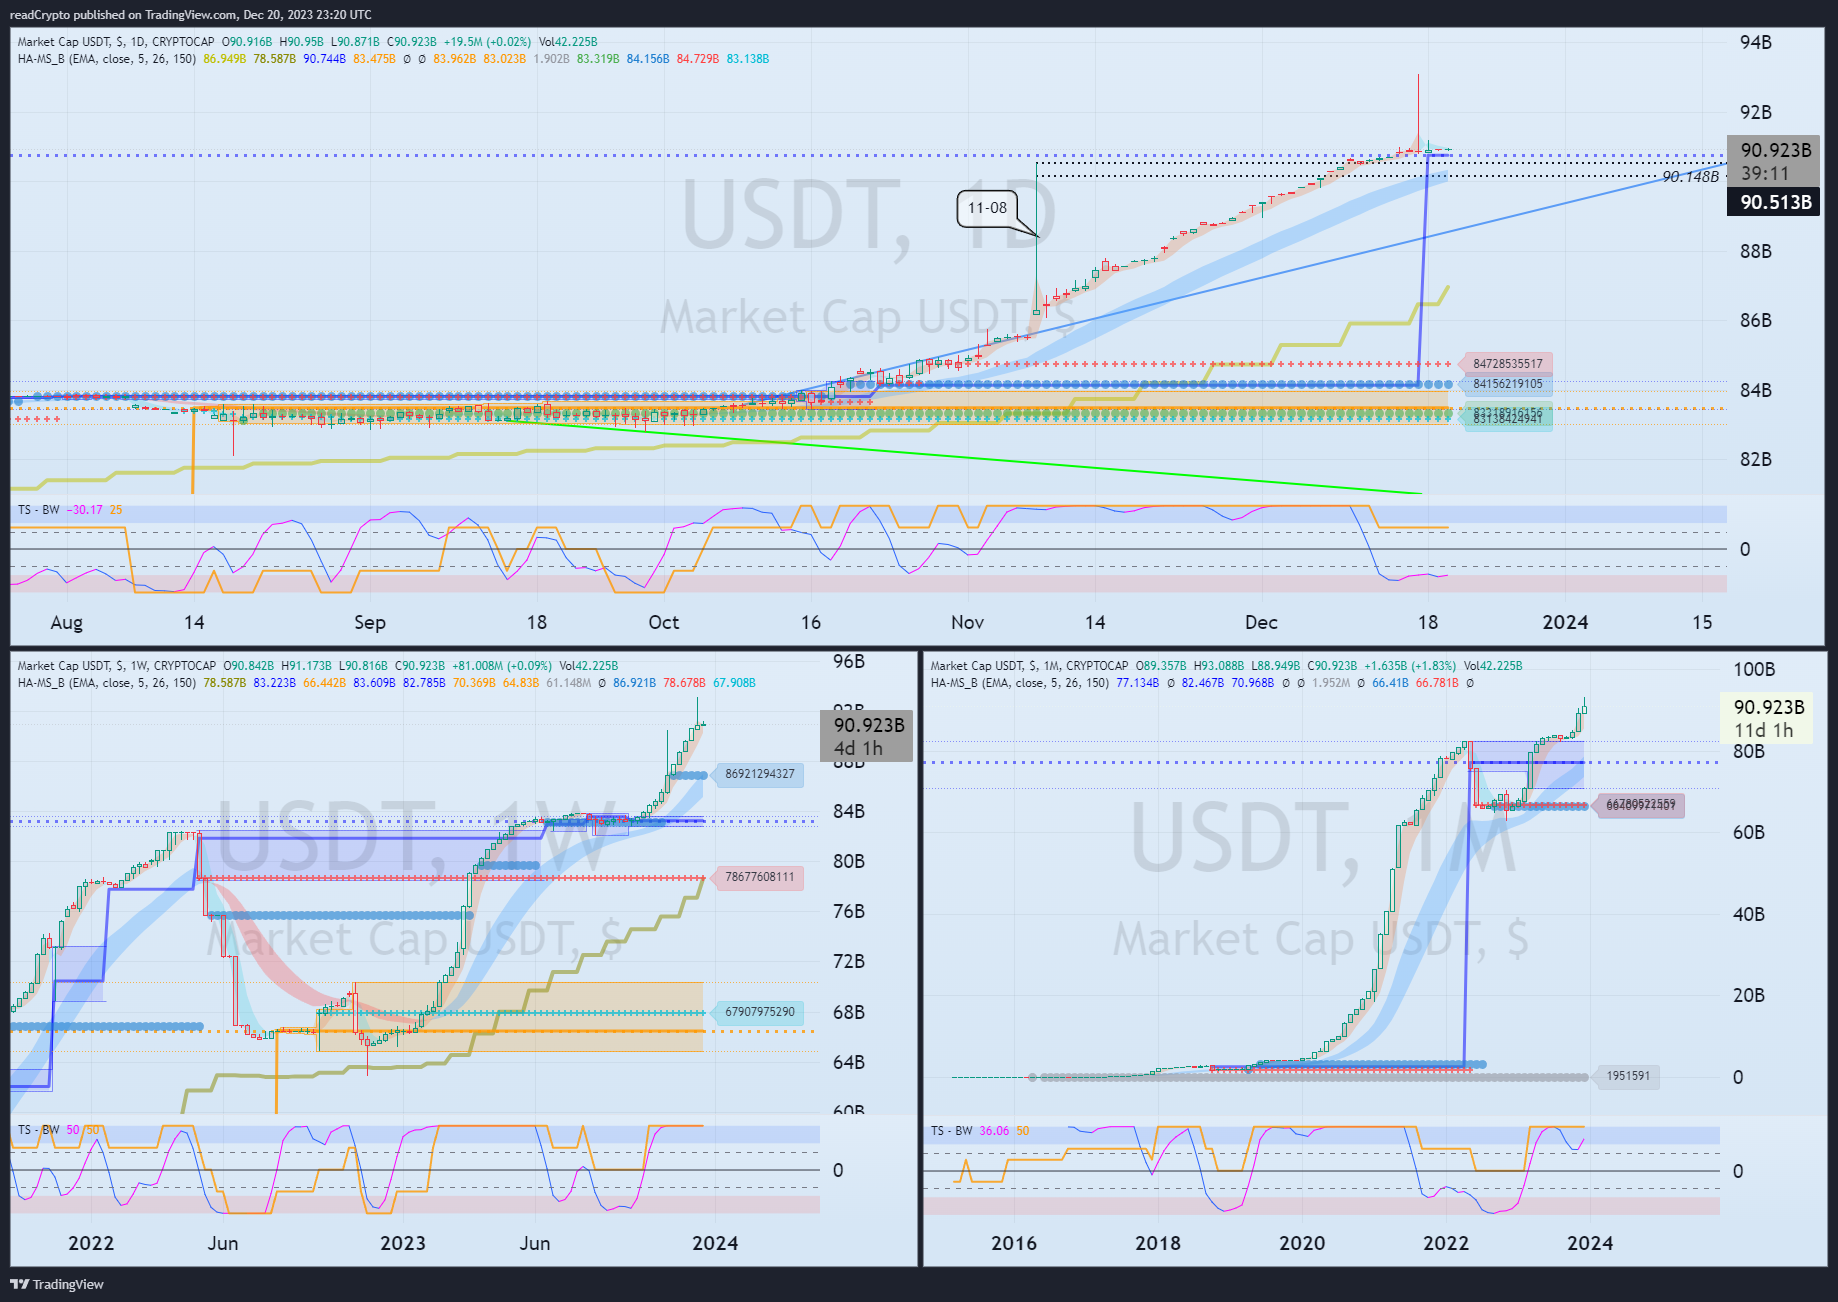The image size is (1838, 1302).
Task: Click the 'Oct' date label on the 1D time axis
Action: pos(663,622)
